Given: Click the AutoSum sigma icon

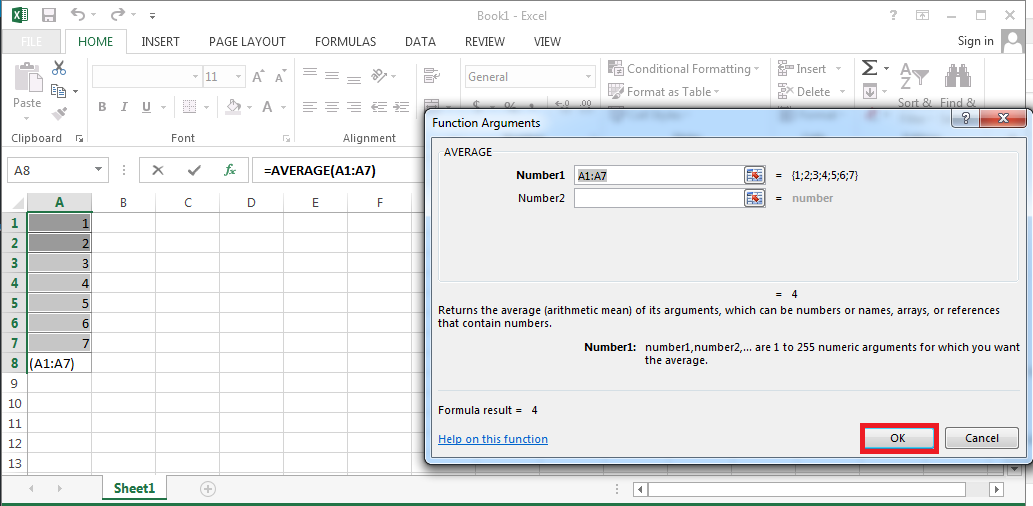Looking at the screenshot, I should [870, 67].
